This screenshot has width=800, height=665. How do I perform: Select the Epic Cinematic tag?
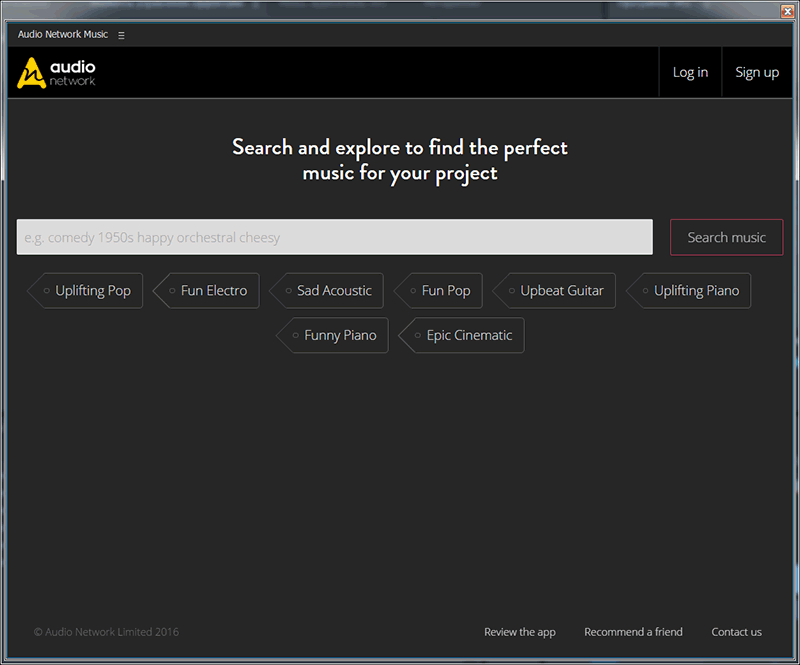462,335
